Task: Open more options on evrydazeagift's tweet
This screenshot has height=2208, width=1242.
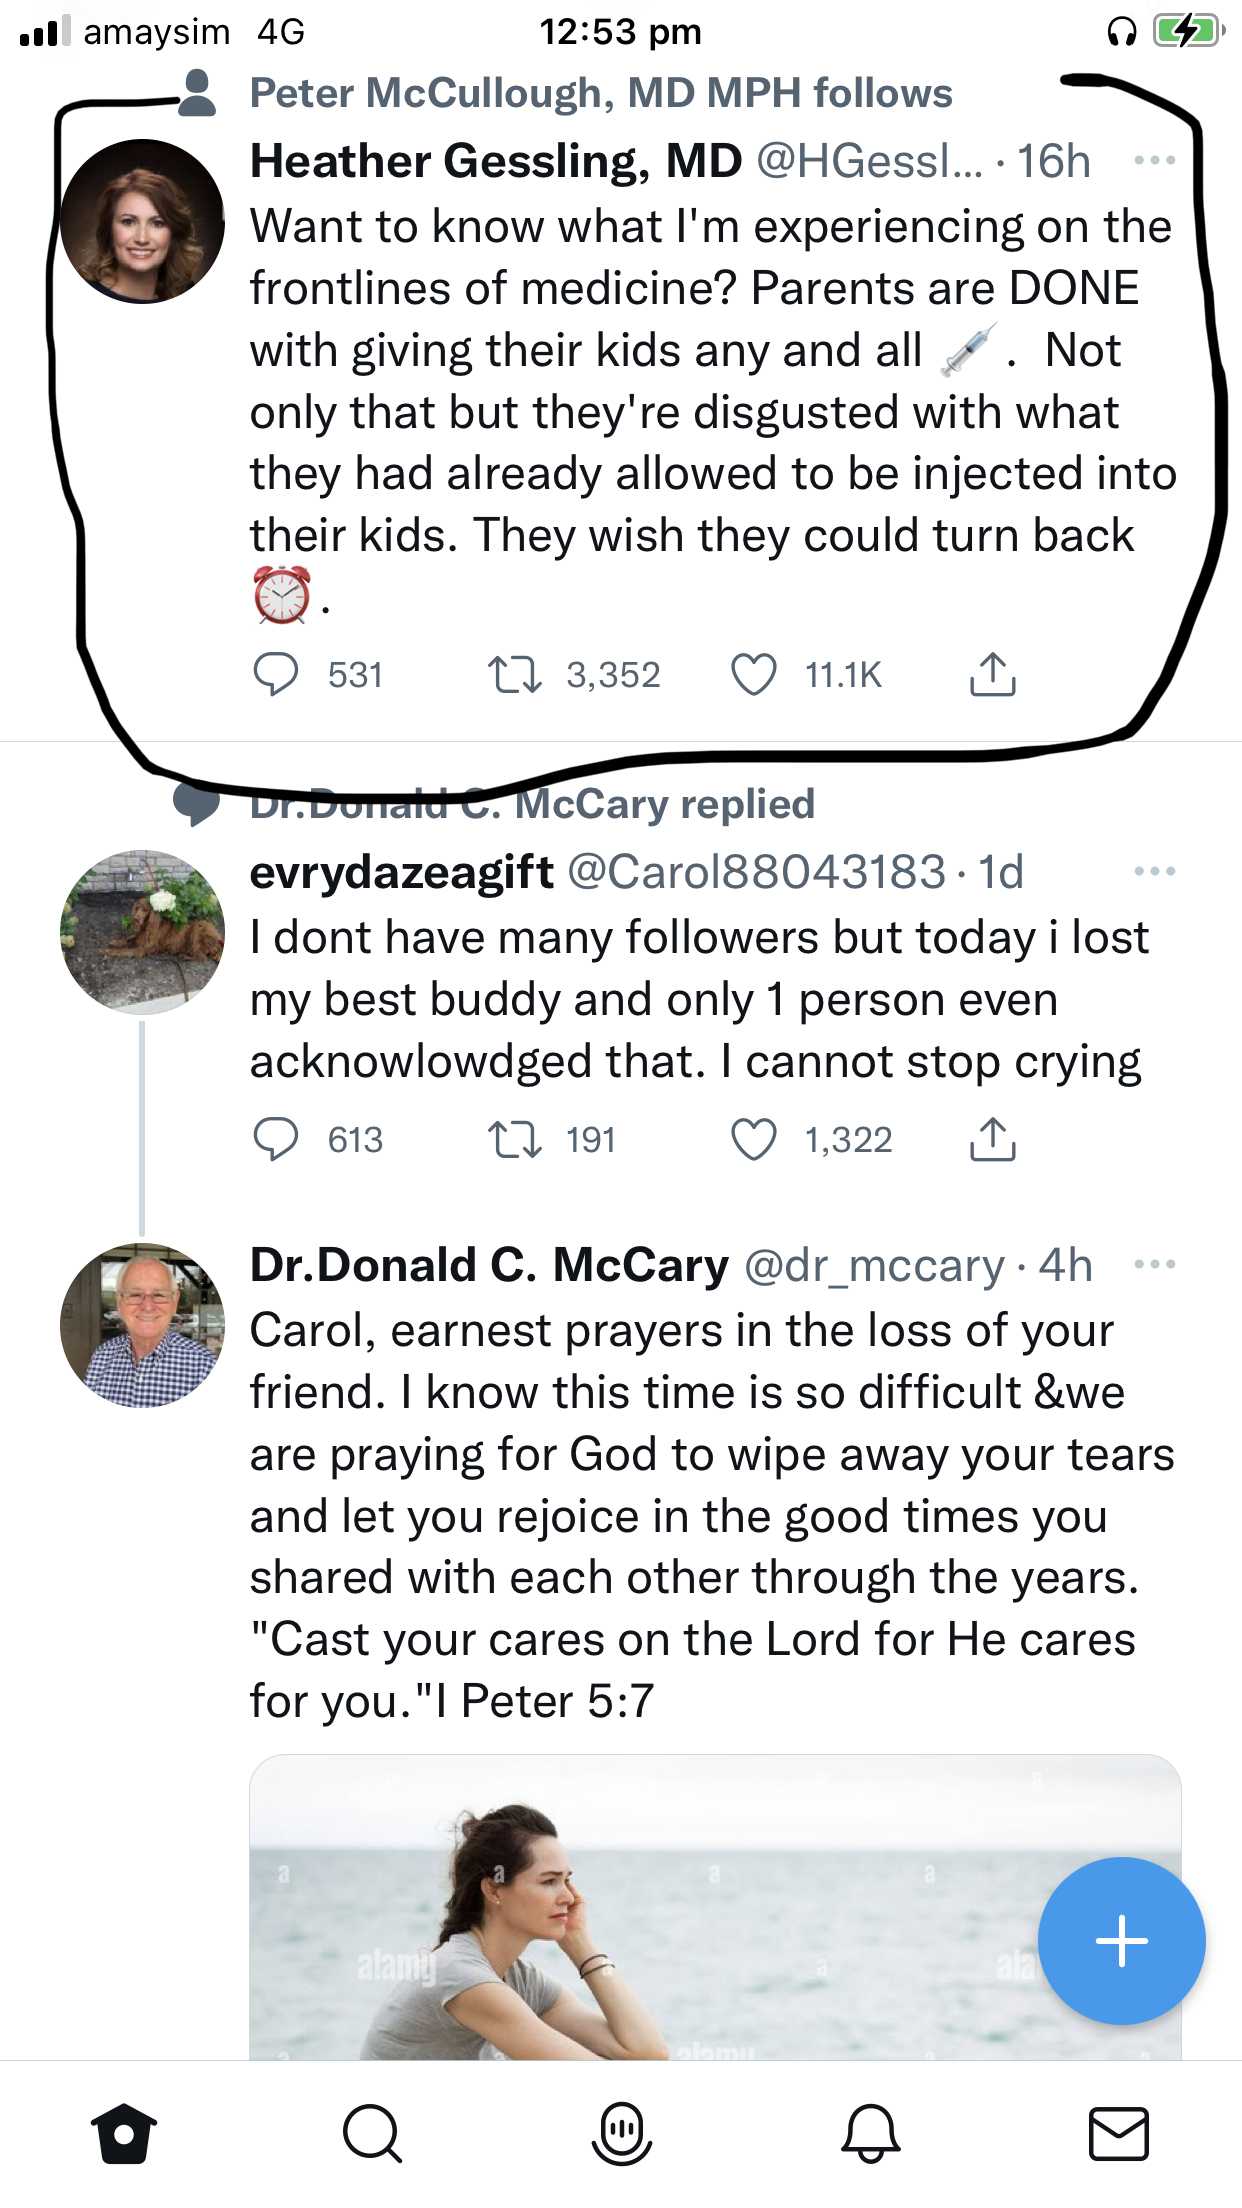Action: coord(1154,872)
